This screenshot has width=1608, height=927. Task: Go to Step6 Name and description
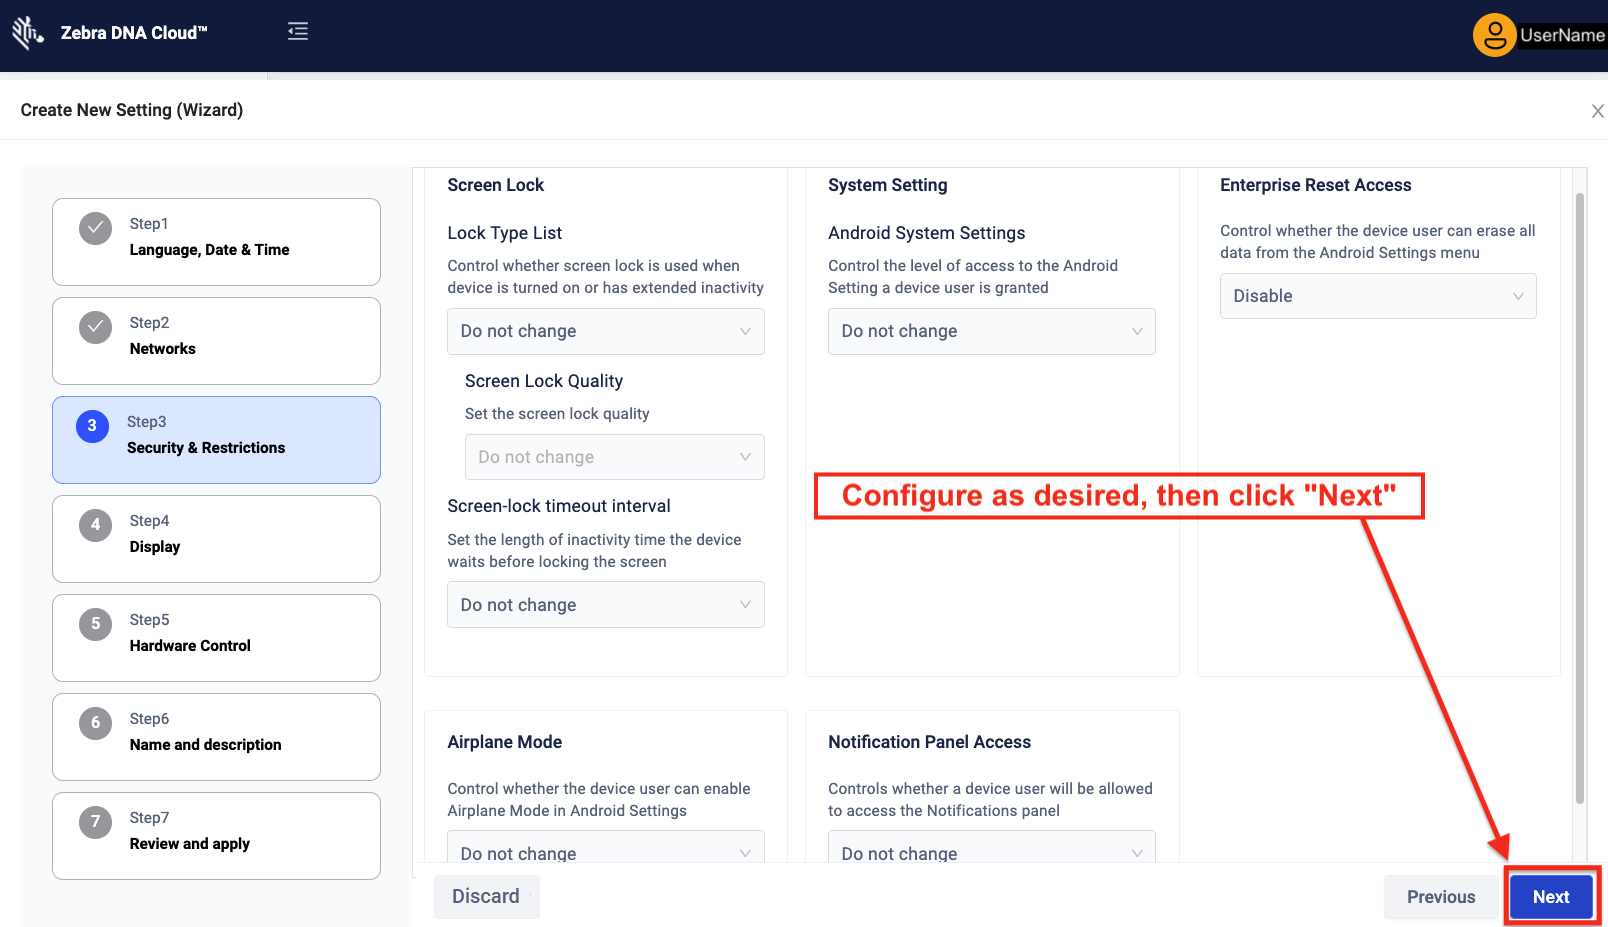coord(216,737)
